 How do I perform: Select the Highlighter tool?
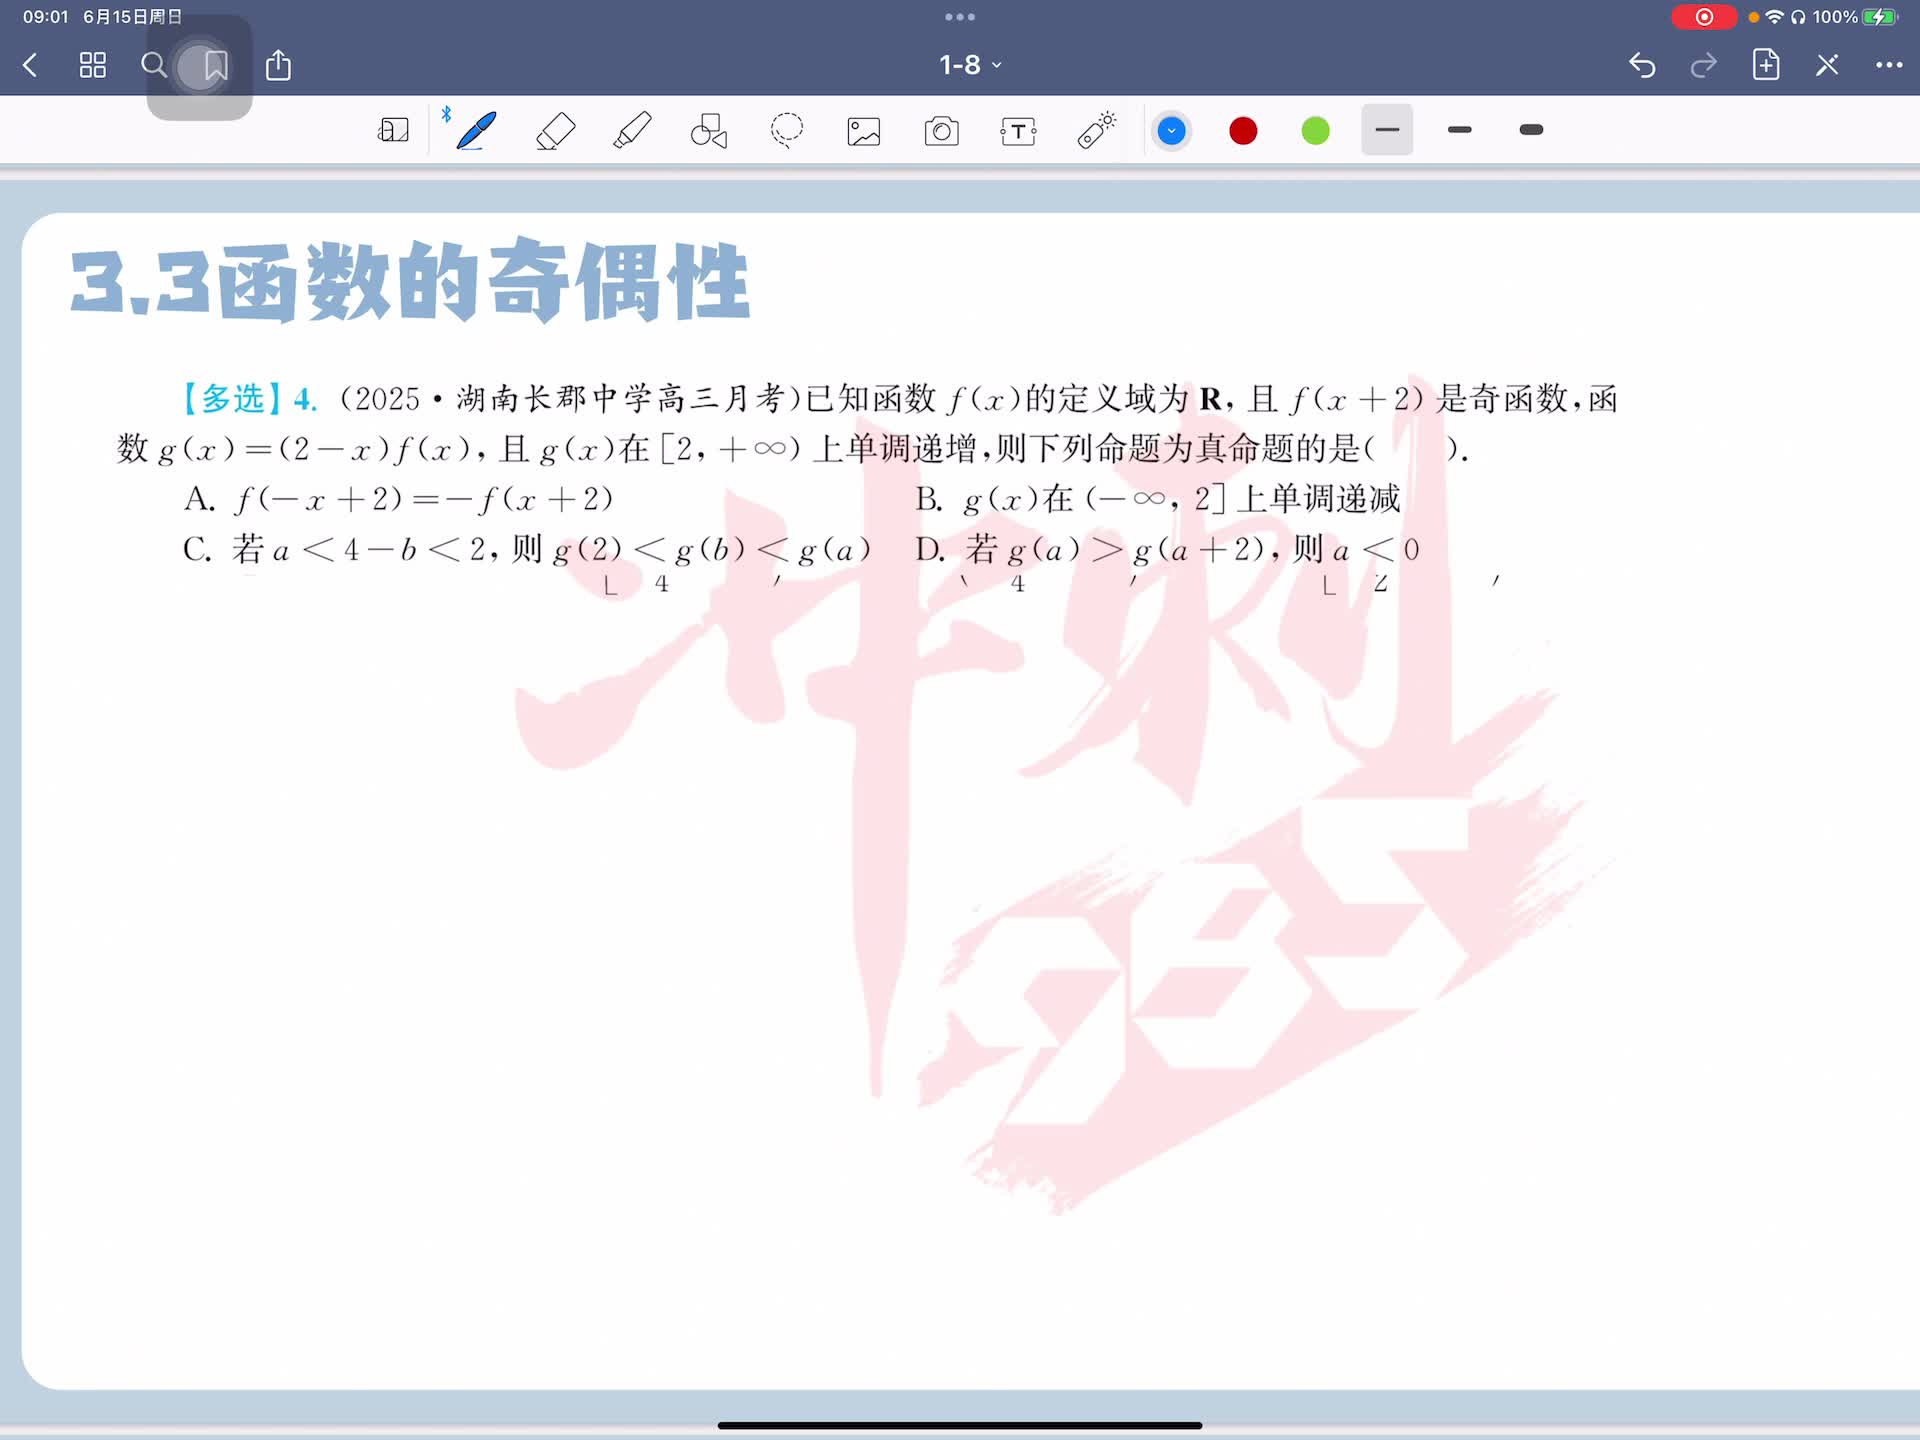pyautogui.click(x=632, y=131)
